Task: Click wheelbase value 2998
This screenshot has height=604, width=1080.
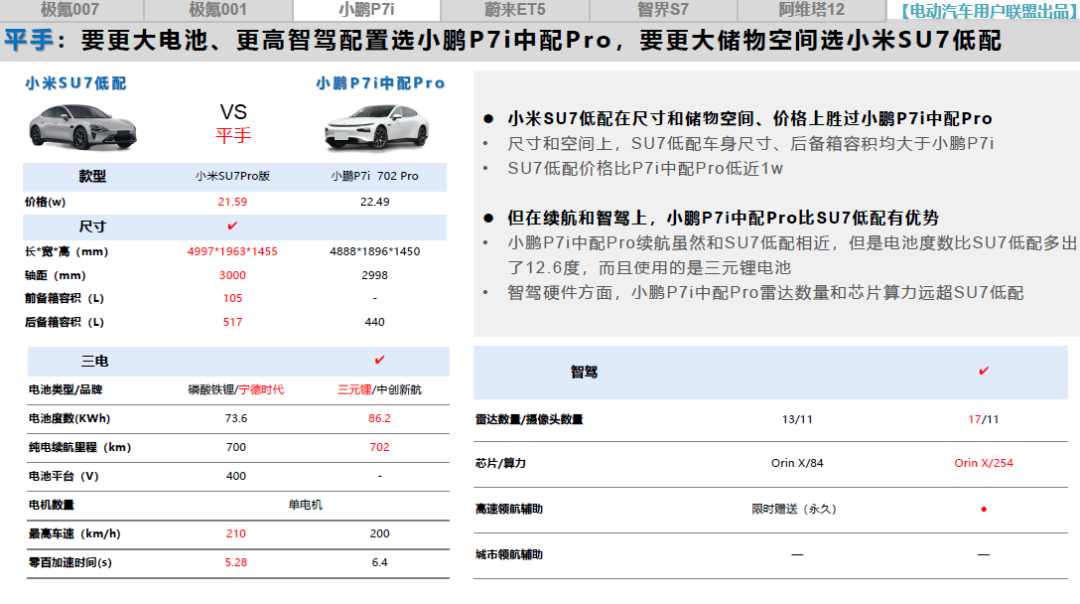Action: click(x=375, y=275)
